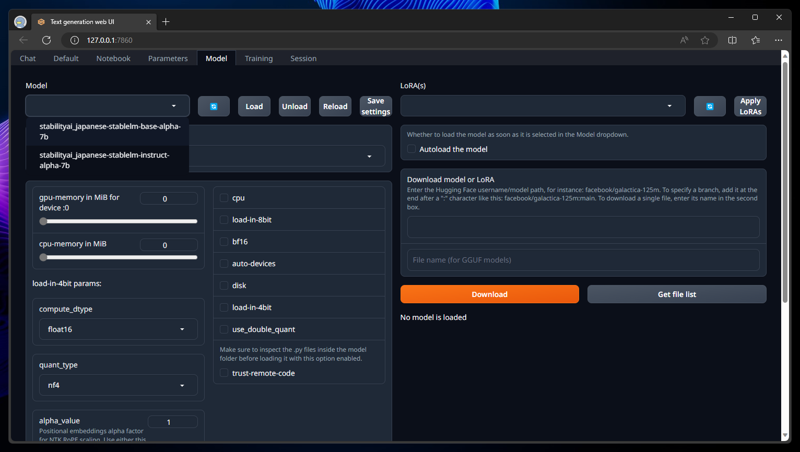Select the Model tab
This screenshot has height=452, width=800.
pyautogui.click(x=216, y=58)
